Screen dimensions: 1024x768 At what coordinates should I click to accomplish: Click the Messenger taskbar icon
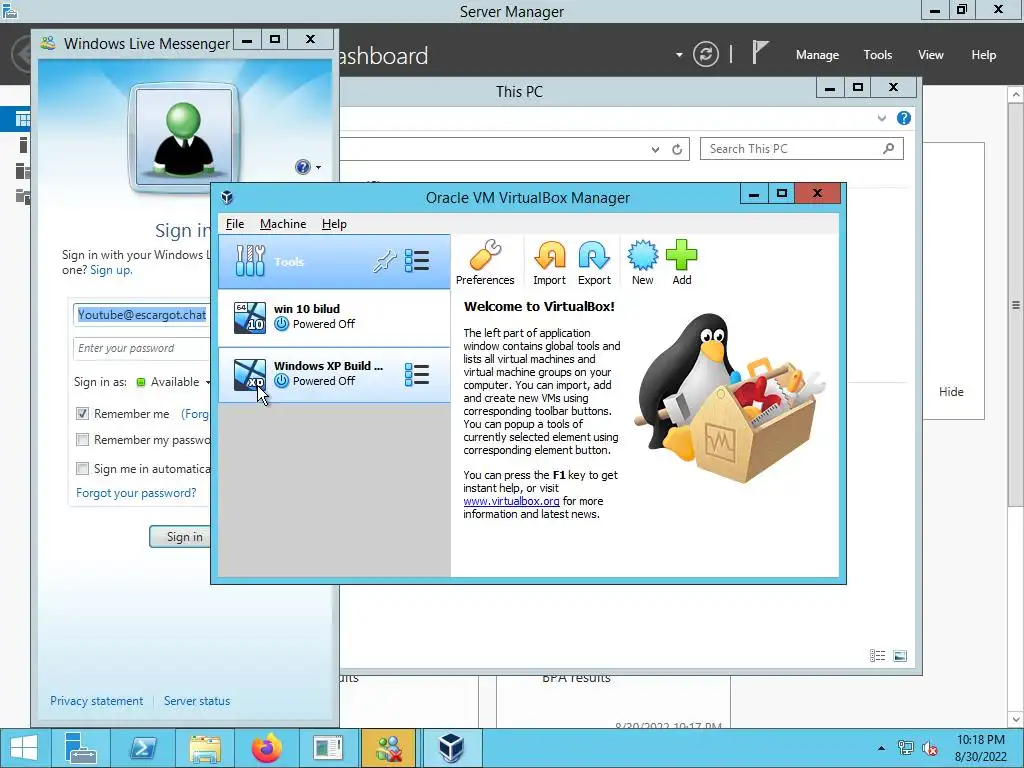pyautogui.click(x=388, y=748)
